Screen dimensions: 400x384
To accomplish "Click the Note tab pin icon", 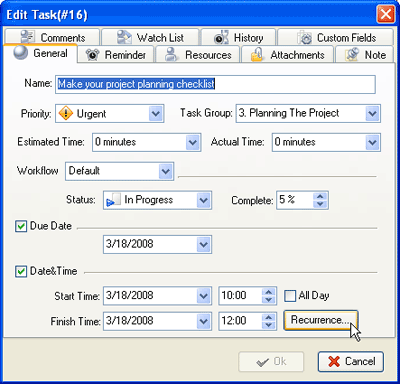I will pos(352,54).
